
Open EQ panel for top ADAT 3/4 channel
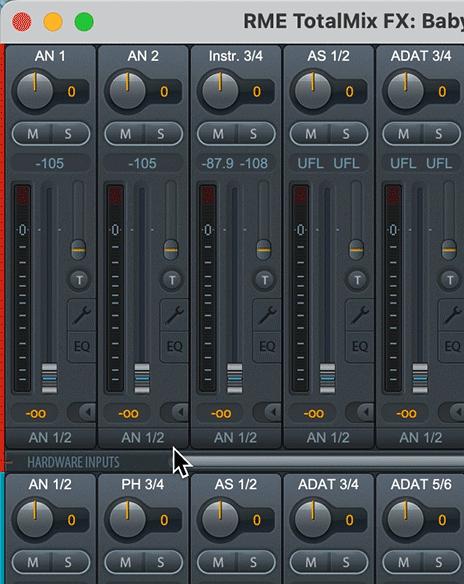pyautogui.click(x=452, y=347)
